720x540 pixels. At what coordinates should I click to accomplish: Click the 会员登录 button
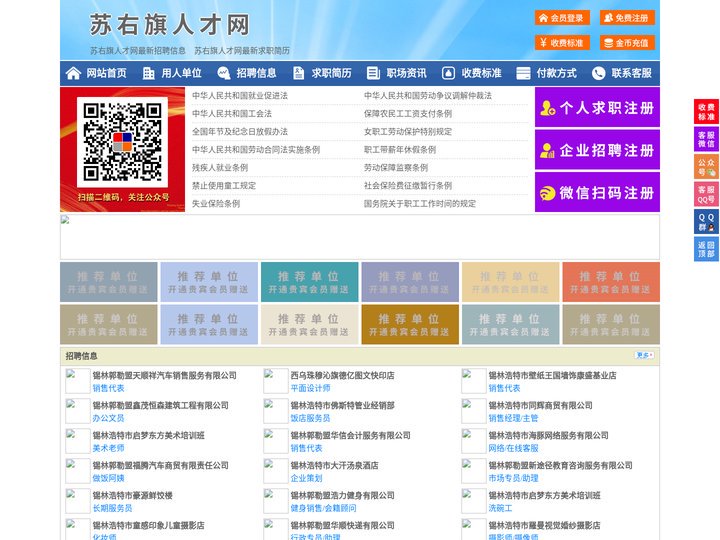click(562, 18)
